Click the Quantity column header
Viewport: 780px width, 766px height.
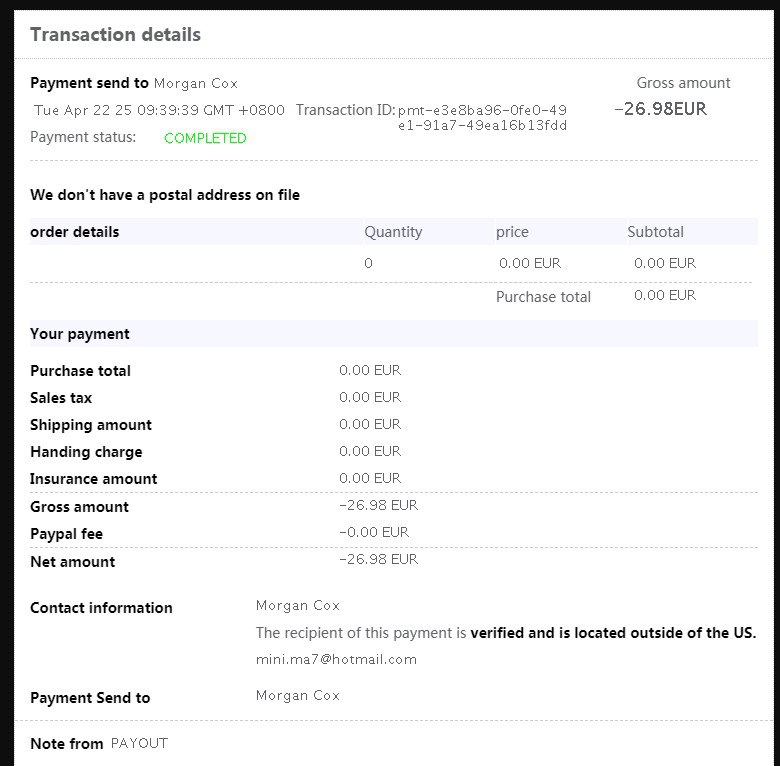coord(393,232)
